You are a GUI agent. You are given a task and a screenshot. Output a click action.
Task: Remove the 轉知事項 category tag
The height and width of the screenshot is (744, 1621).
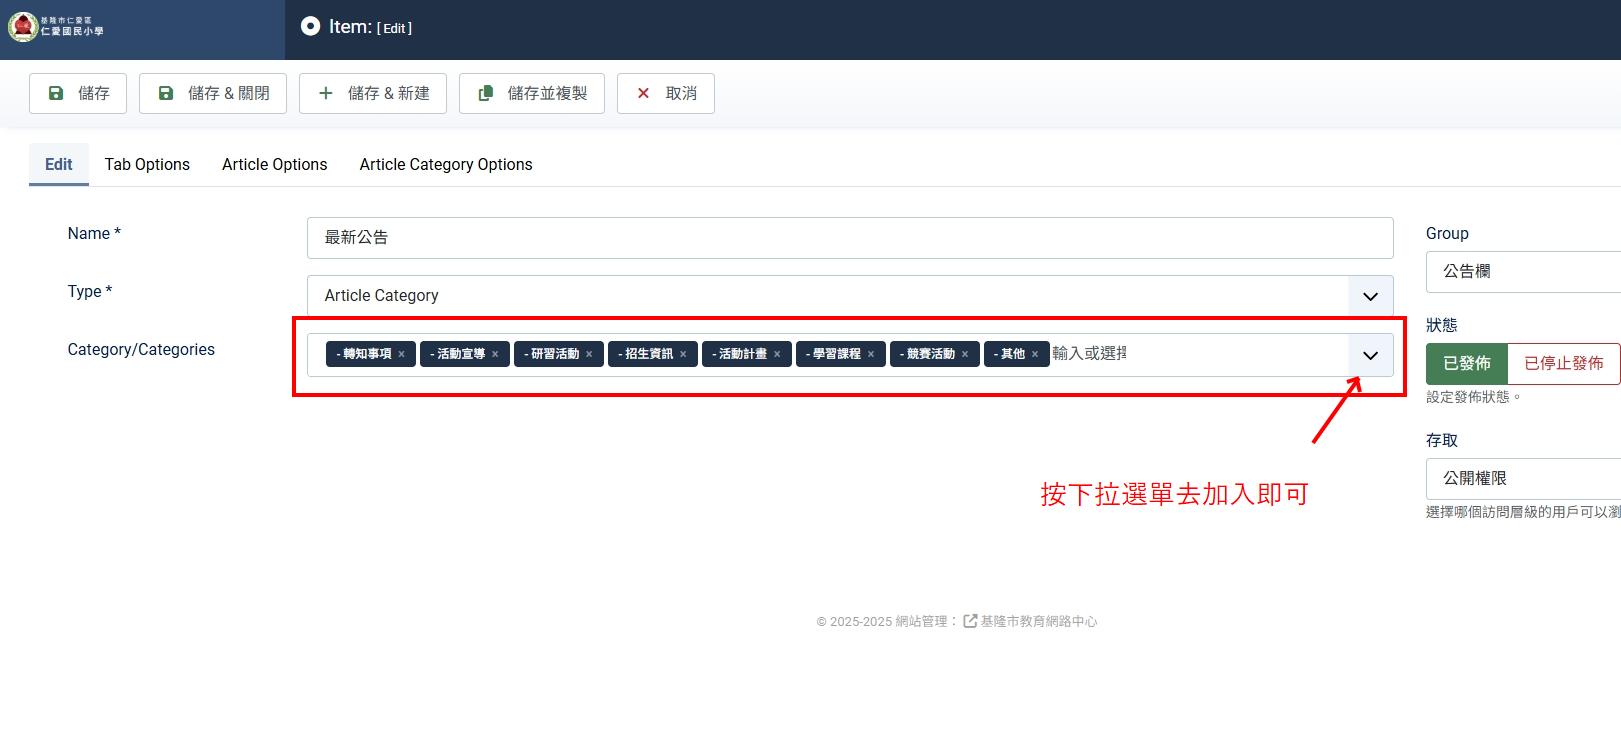click(x=402, y=354)
